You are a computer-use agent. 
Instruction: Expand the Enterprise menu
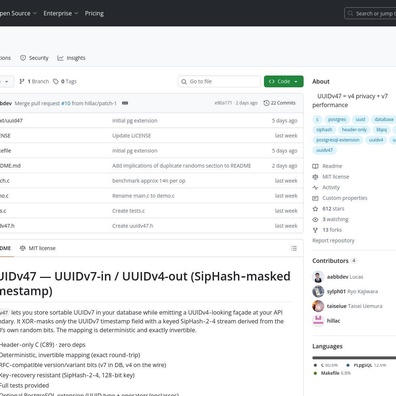click(61, 13)
